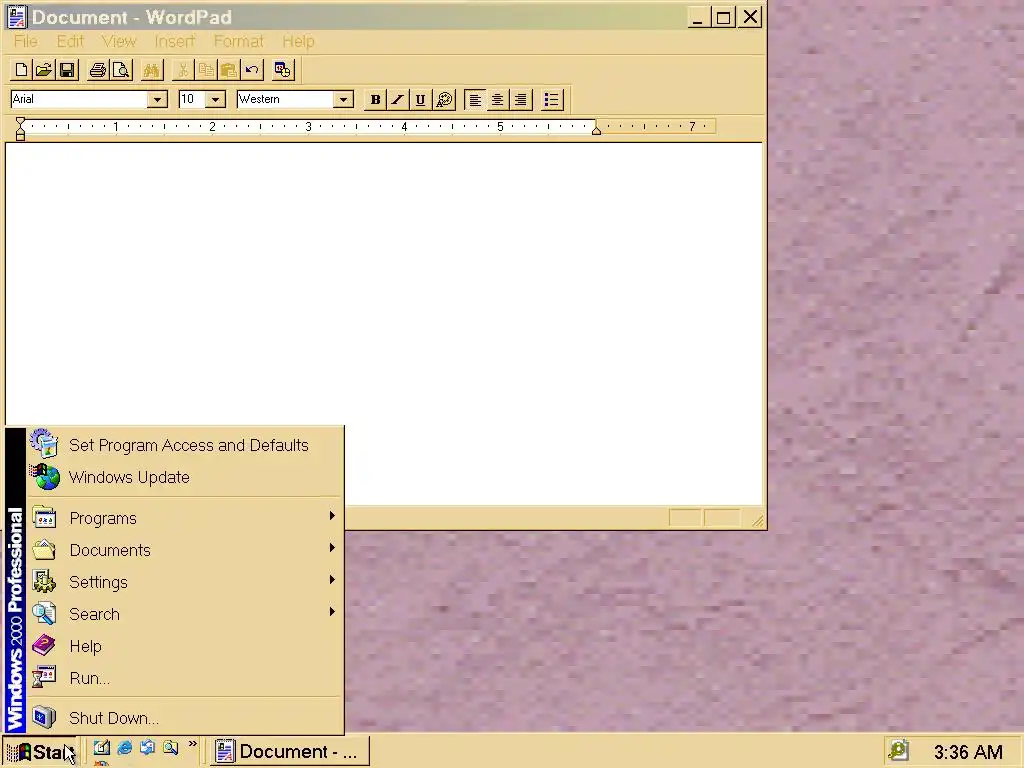Toggle Center alignment
1024x768 pixels.
pos(498,99)
